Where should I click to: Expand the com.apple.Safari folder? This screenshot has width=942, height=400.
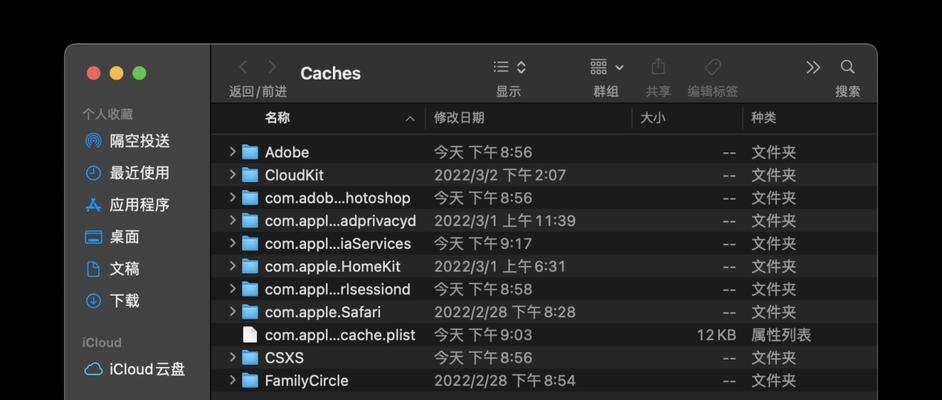[232, 312]
